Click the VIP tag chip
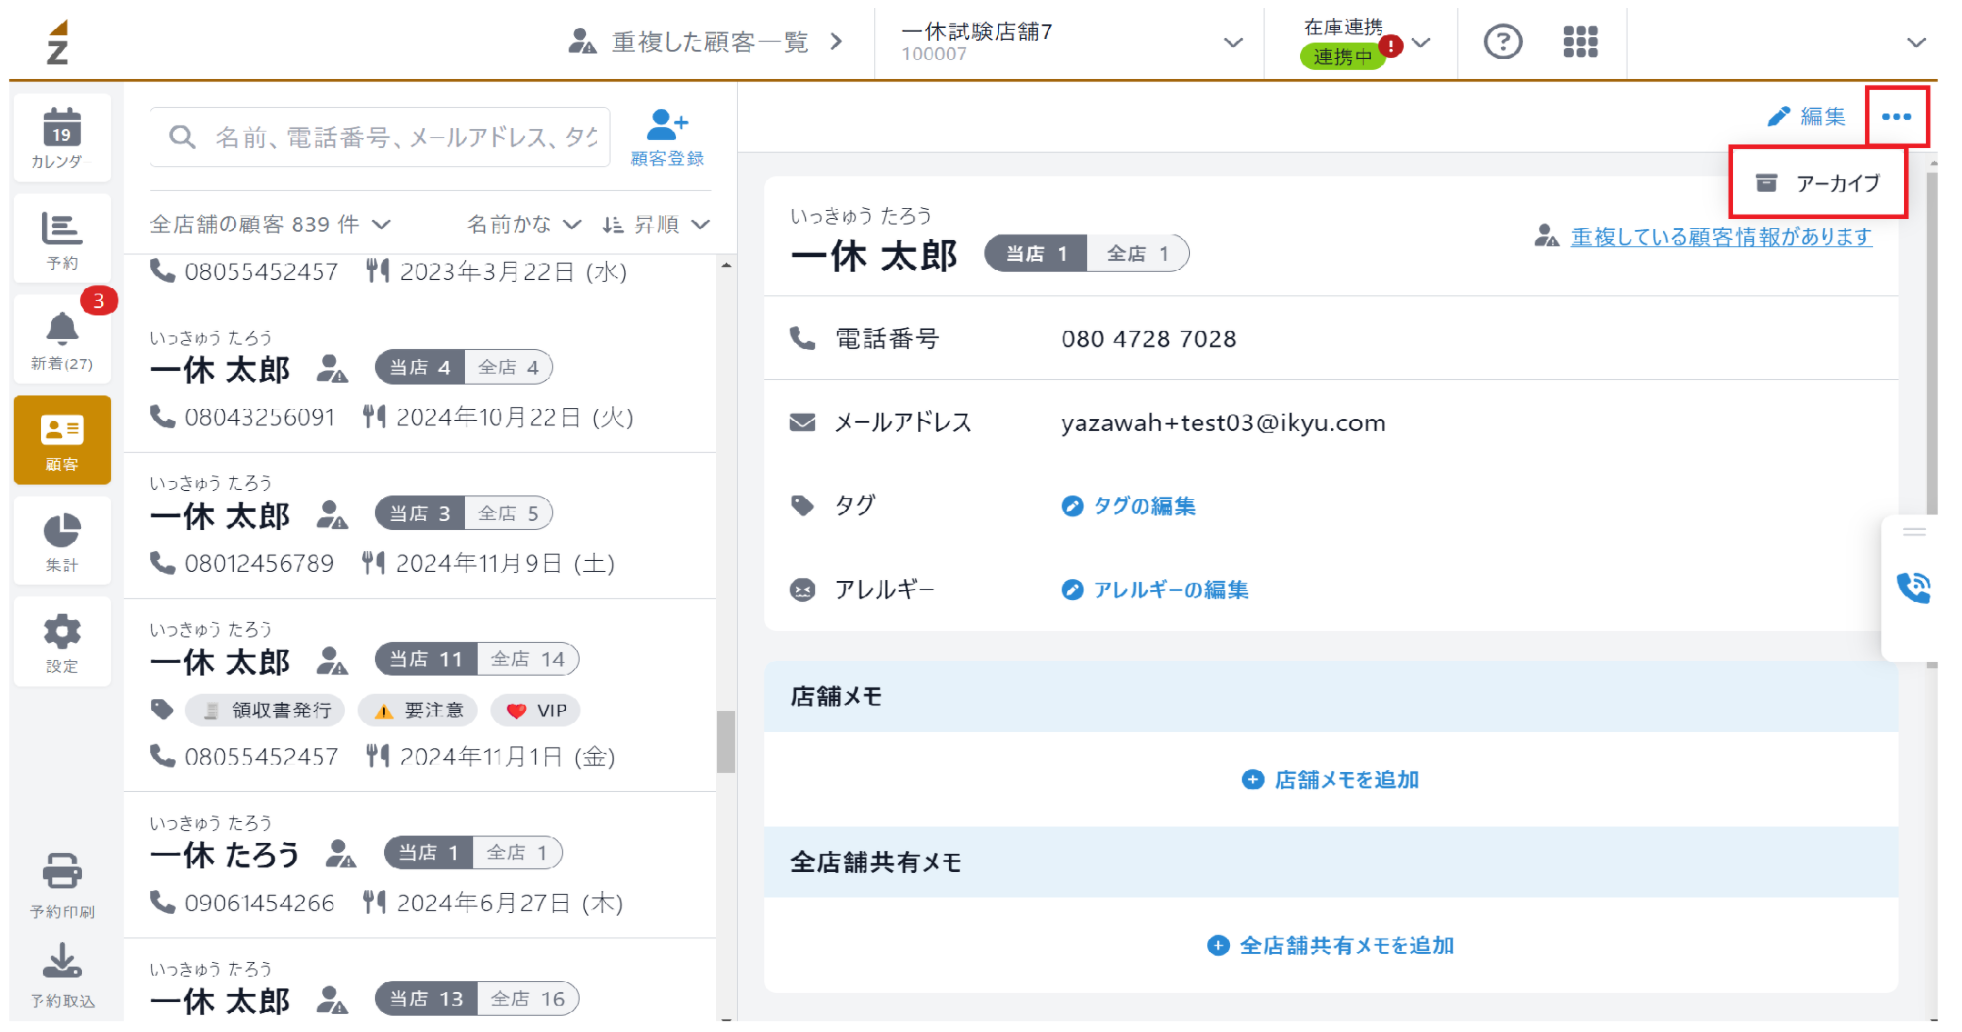The height and width of the screenshot is (1032, 1962). point(536,711)
